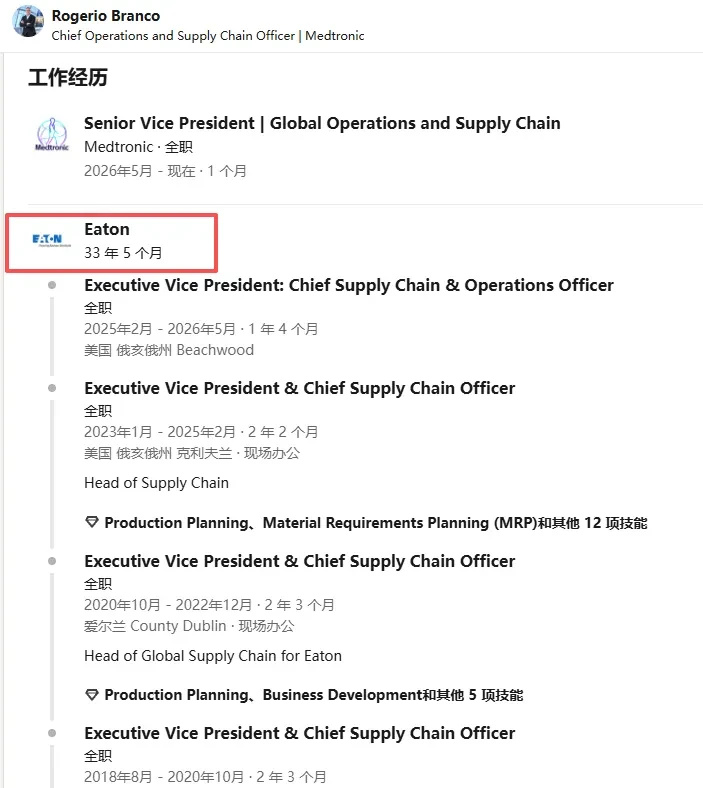Select the EVP role starting August 2018
The width and height of the screenshot is (703, 788).
tap(299, 733)
